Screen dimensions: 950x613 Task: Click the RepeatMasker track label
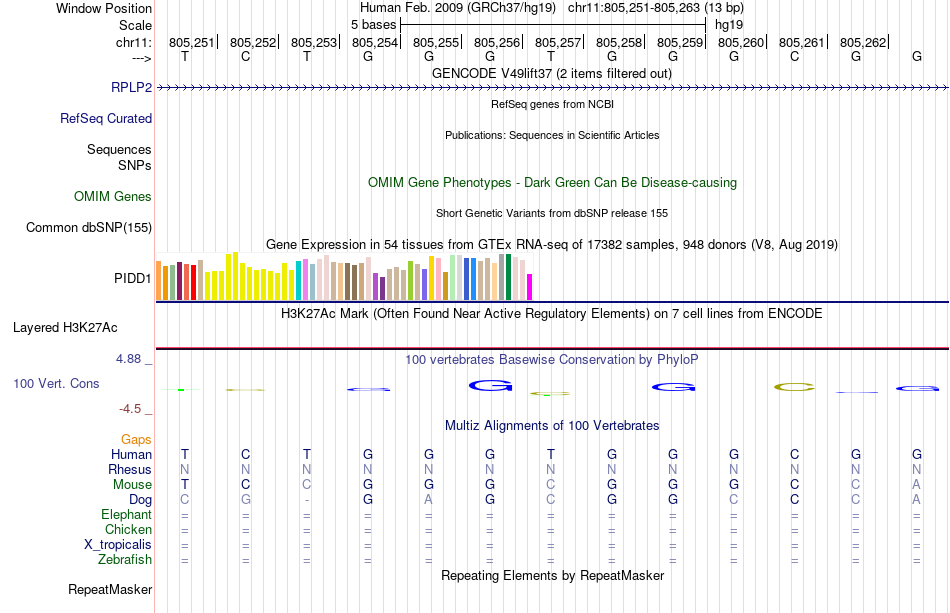[110, 589]
